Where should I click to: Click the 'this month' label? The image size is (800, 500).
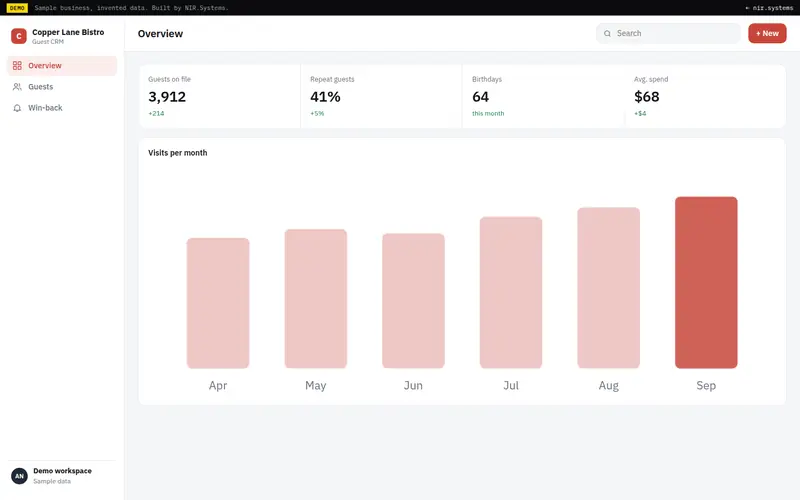(488, 113)
